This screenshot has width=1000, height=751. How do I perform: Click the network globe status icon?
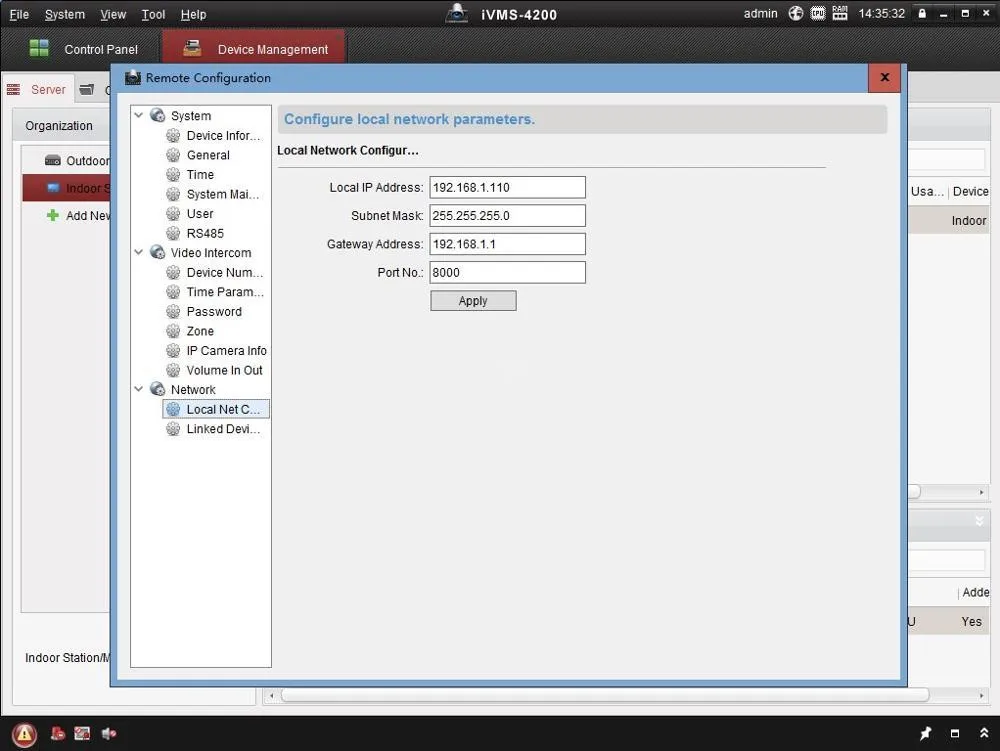[795, 13]
